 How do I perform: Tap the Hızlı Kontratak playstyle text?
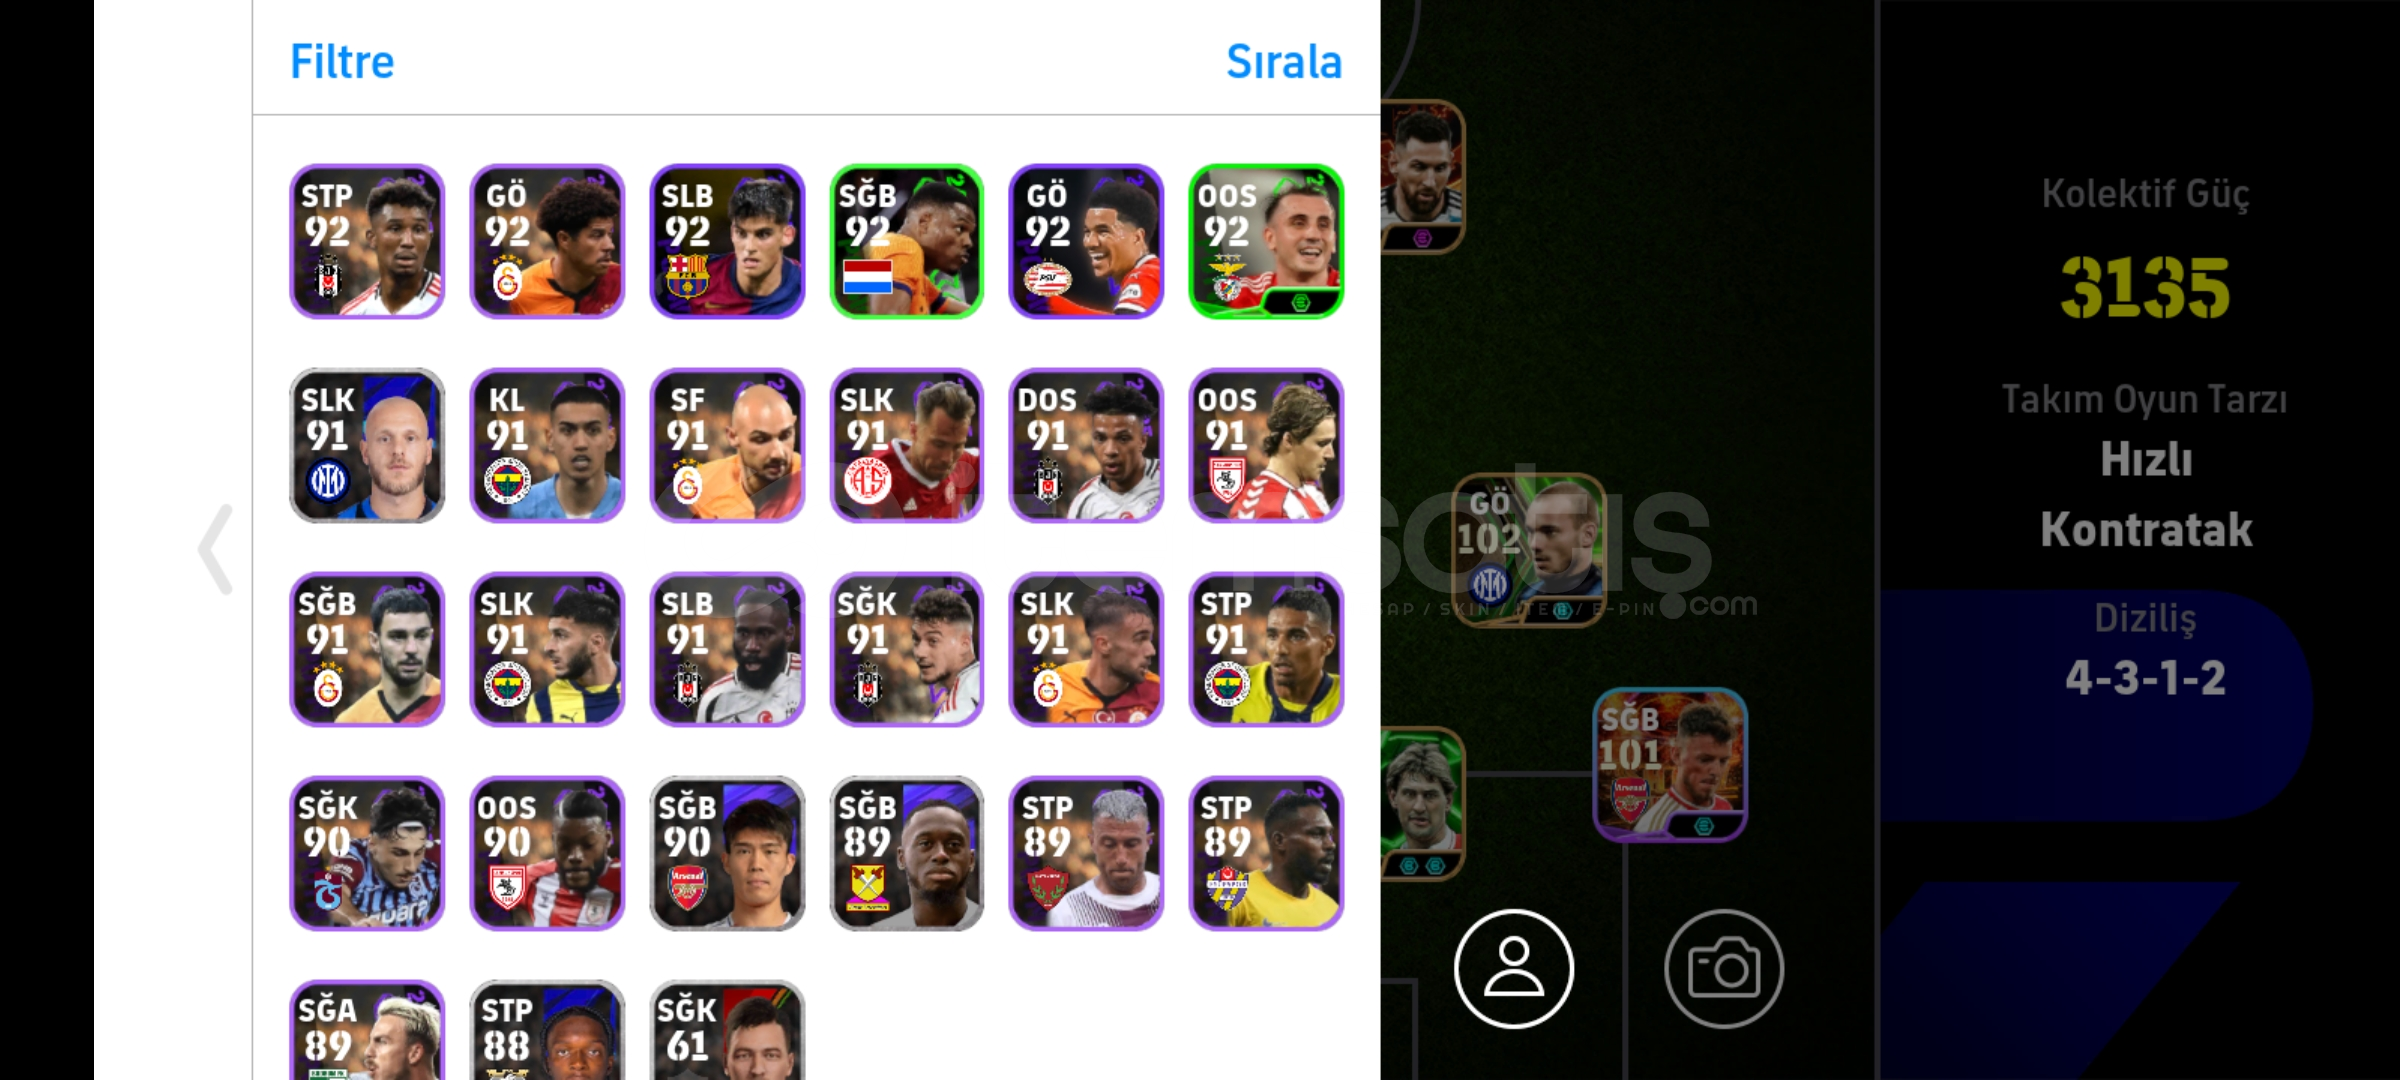[x=2146, y=494]
